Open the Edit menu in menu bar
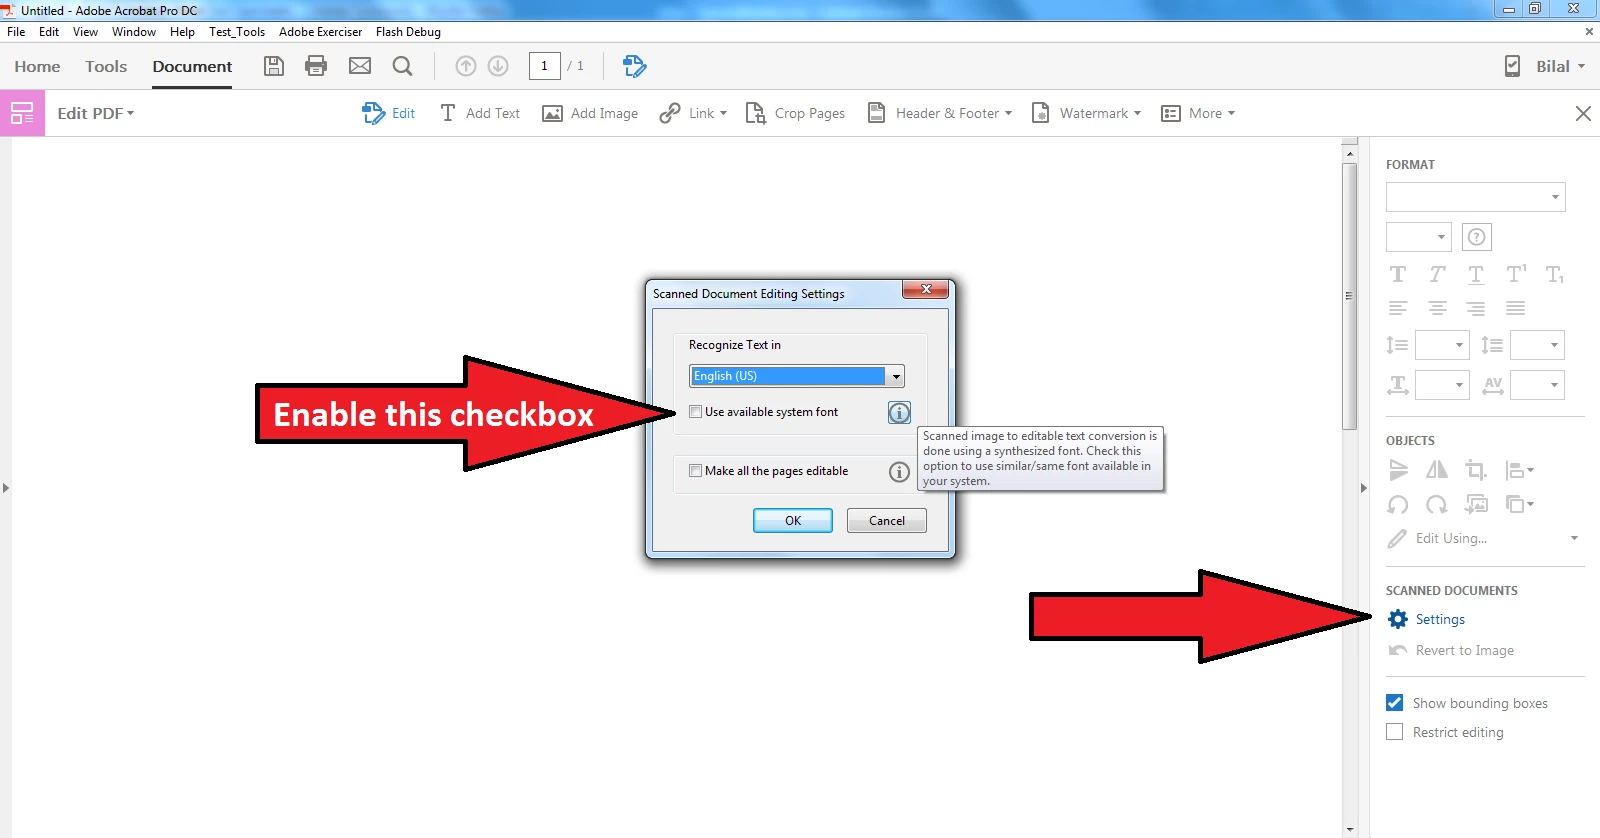The image size is (1600, 838). coord(49,32)
